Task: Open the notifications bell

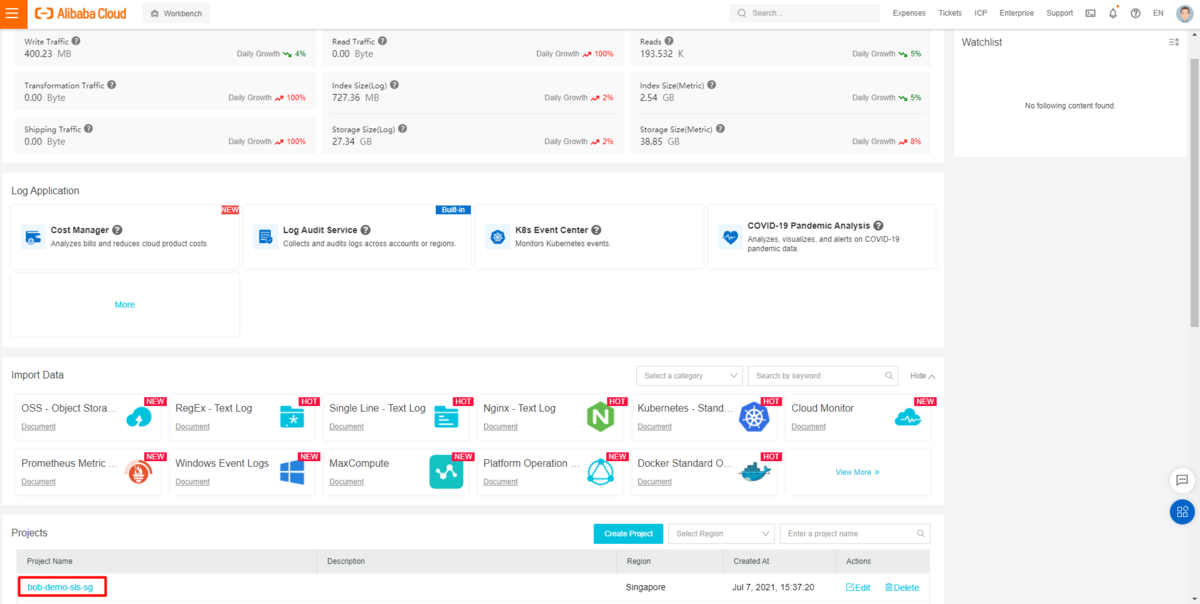Action: pyautogui.click(x=1113, y=13)
